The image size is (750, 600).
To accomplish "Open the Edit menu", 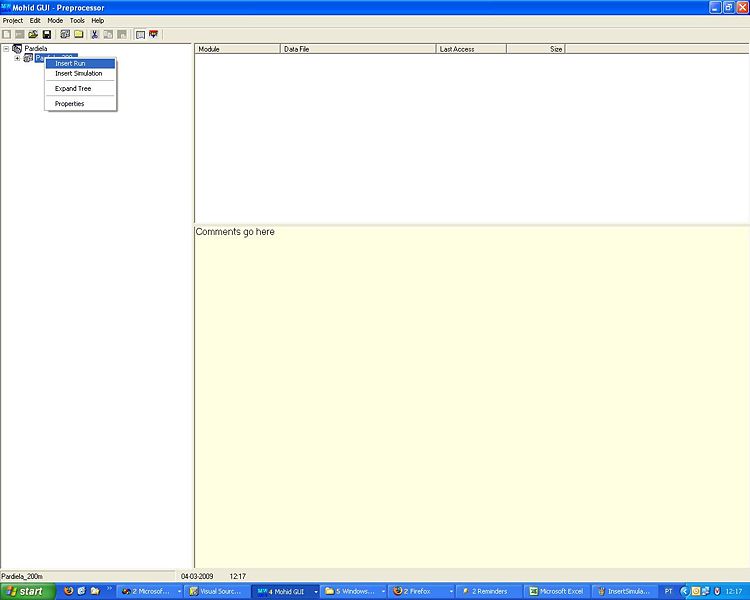I will coord(35,21).
